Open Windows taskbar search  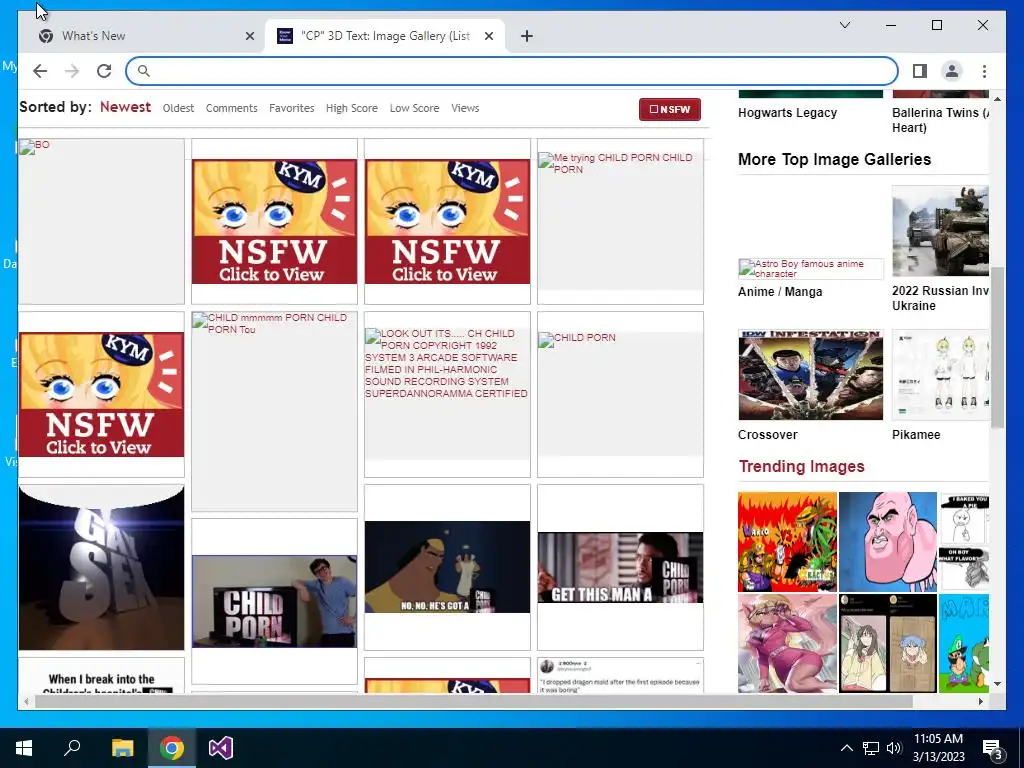point(72,748)
